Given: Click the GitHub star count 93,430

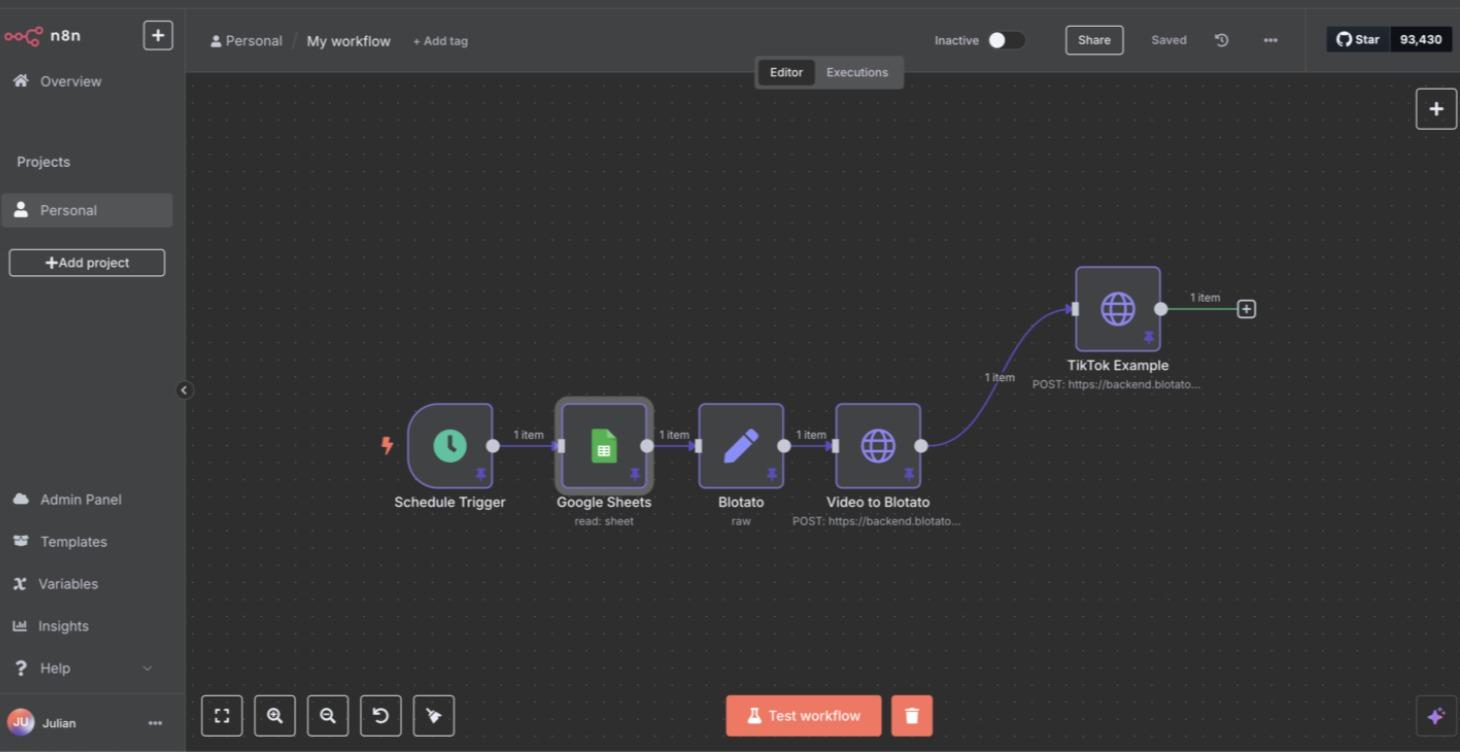Looking at the screenshot, I should (x=1421, y=40).
